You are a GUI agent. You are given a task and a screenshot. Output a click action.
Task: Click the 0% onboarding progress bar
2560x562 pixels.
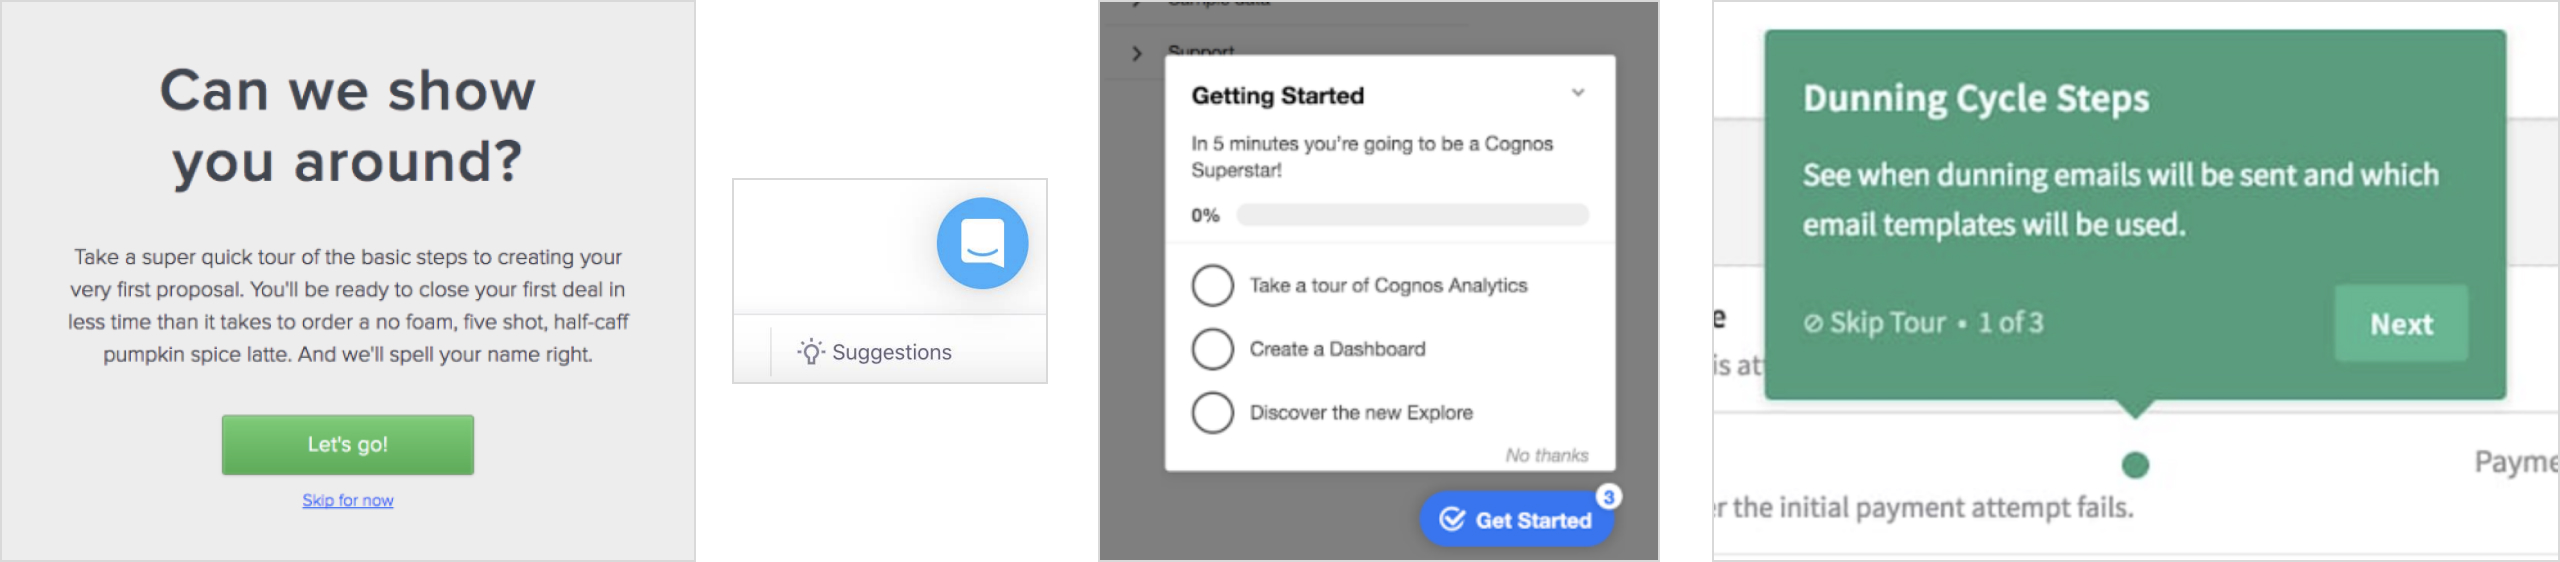pos(1412,215)
